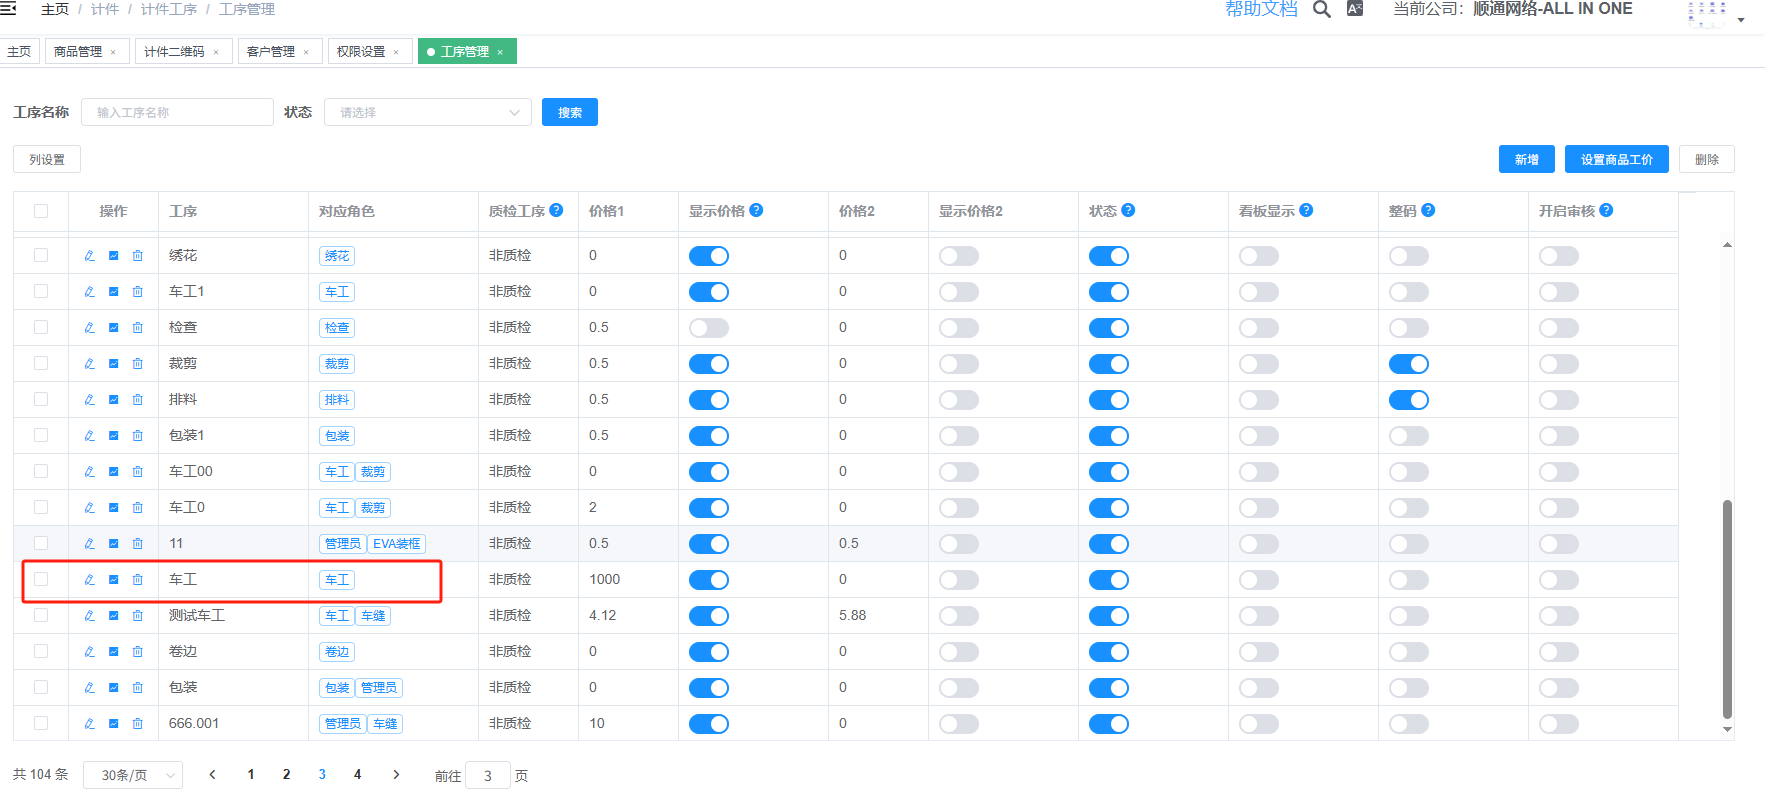Click the search magnifier icon in top bar

[1321, 10]
